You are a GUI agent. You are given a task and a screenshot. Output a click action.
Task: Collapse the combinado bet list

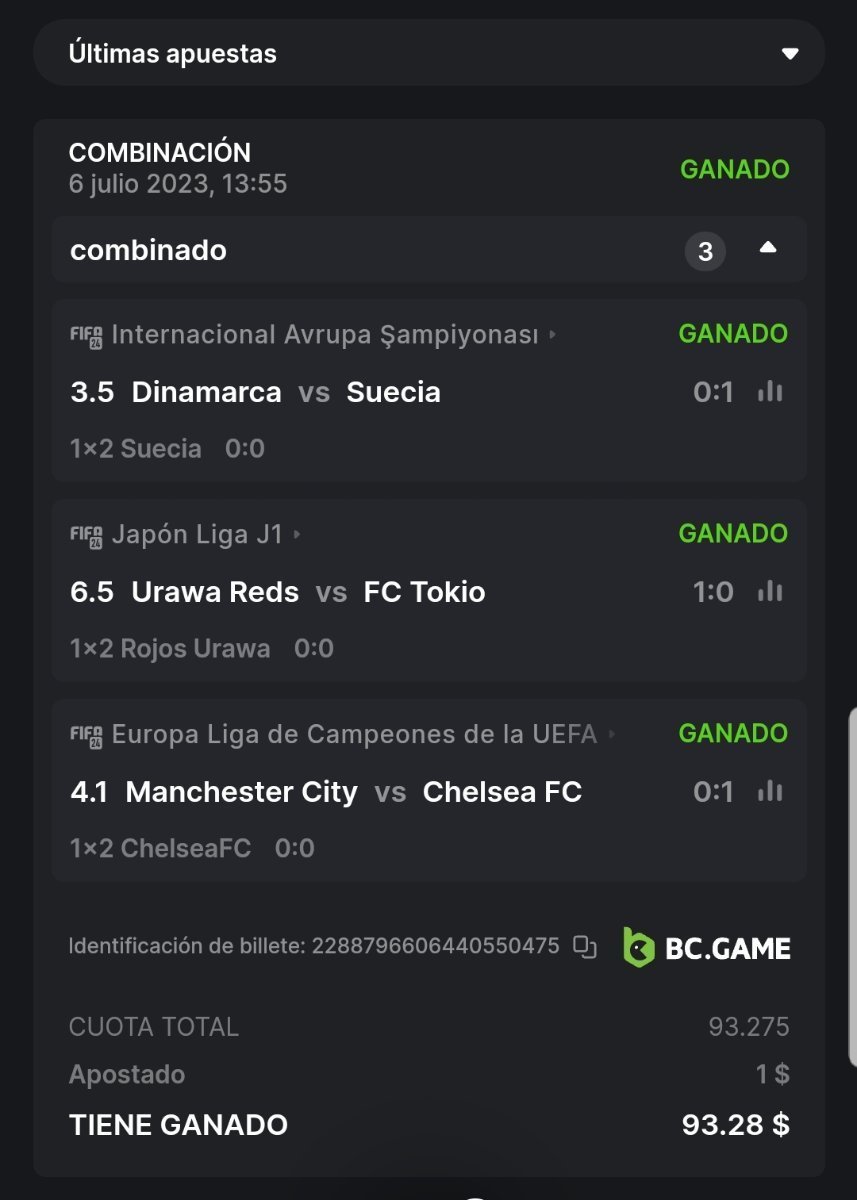[x=768, y=249]
